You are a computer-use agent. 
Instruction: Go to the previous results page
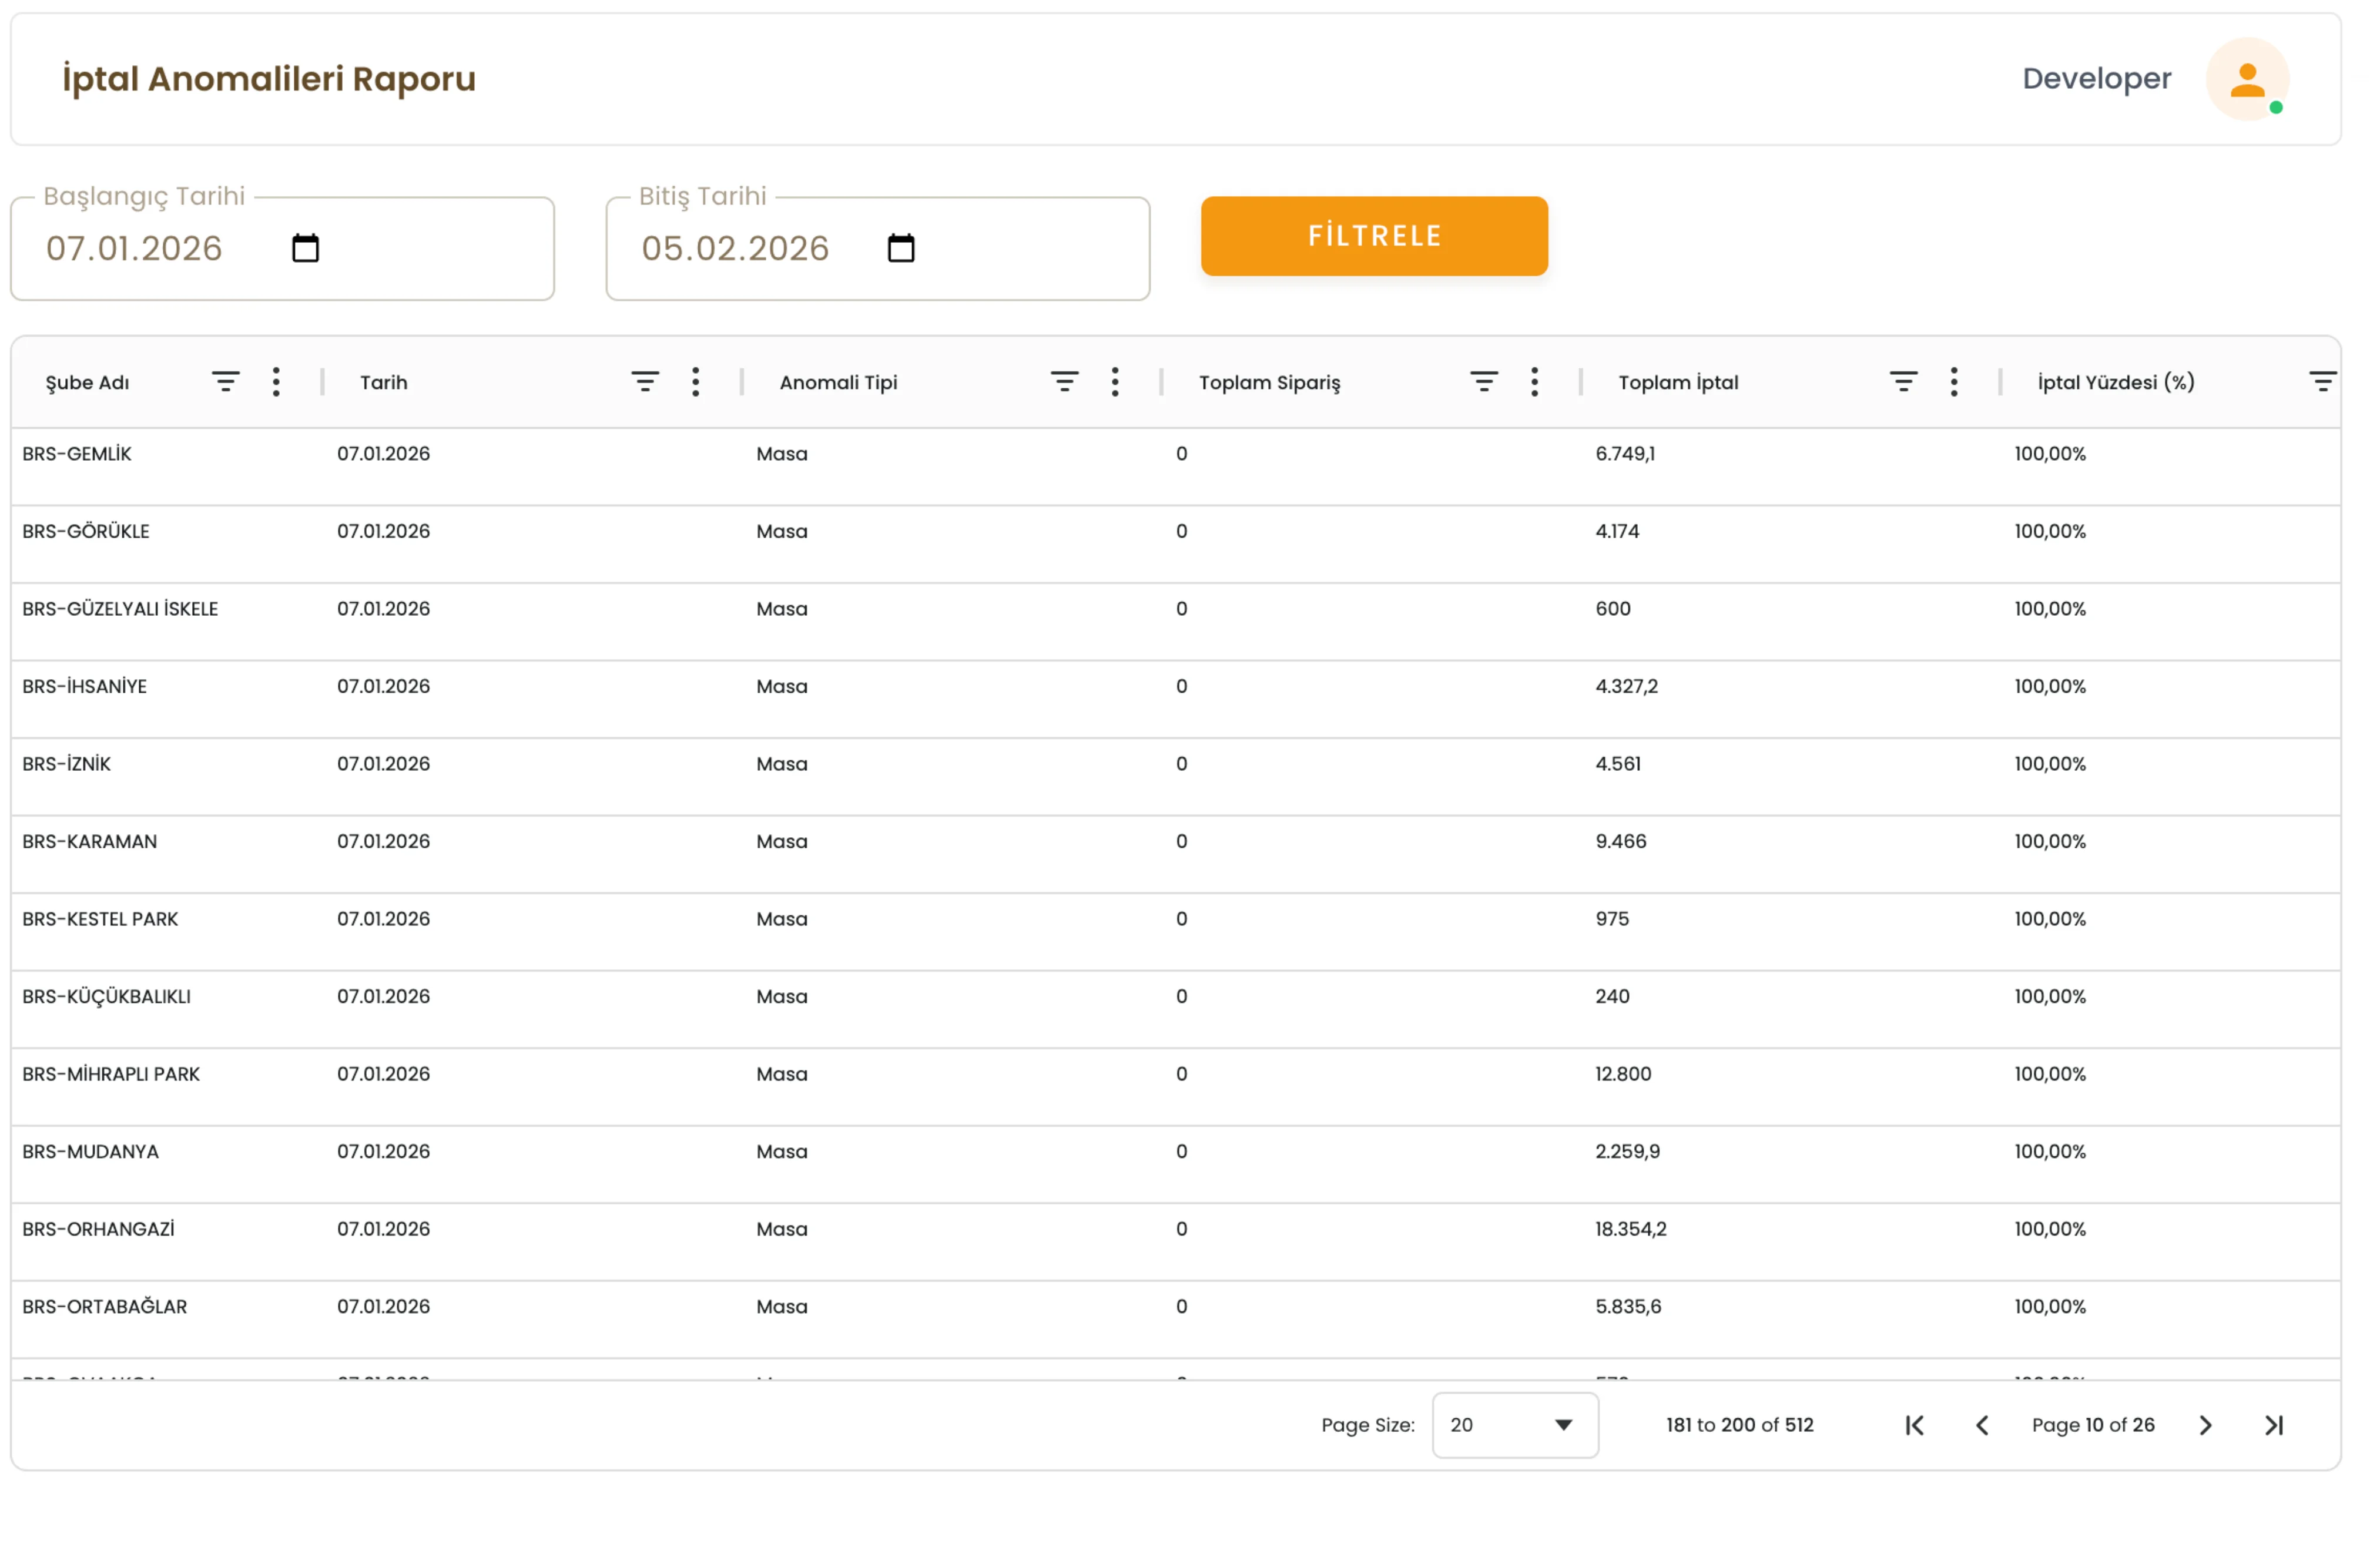(x=1982, y=1425)
